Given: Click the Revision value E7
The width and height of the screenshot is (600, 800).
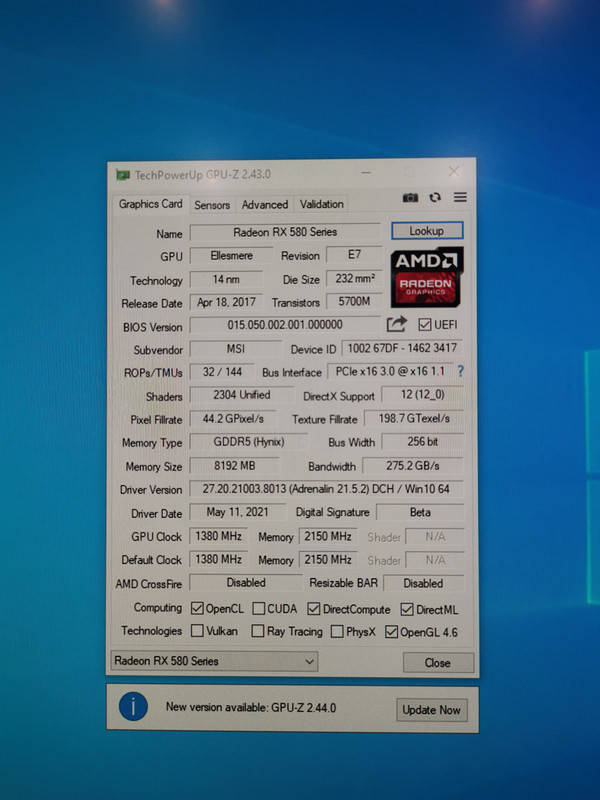Looking at the screenshot, I should coord(354,254).
